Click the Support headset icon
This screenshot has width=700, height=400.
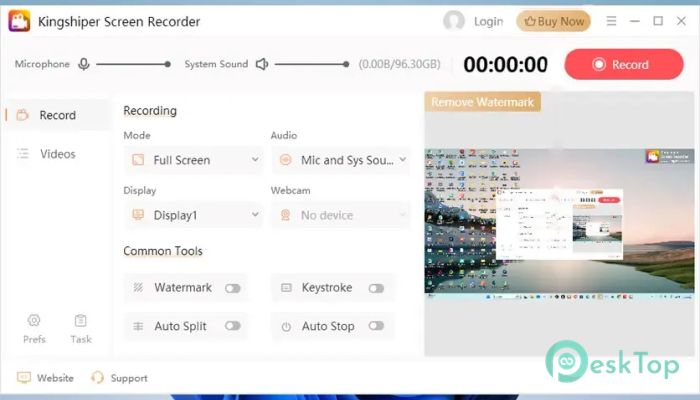[97, 378]
